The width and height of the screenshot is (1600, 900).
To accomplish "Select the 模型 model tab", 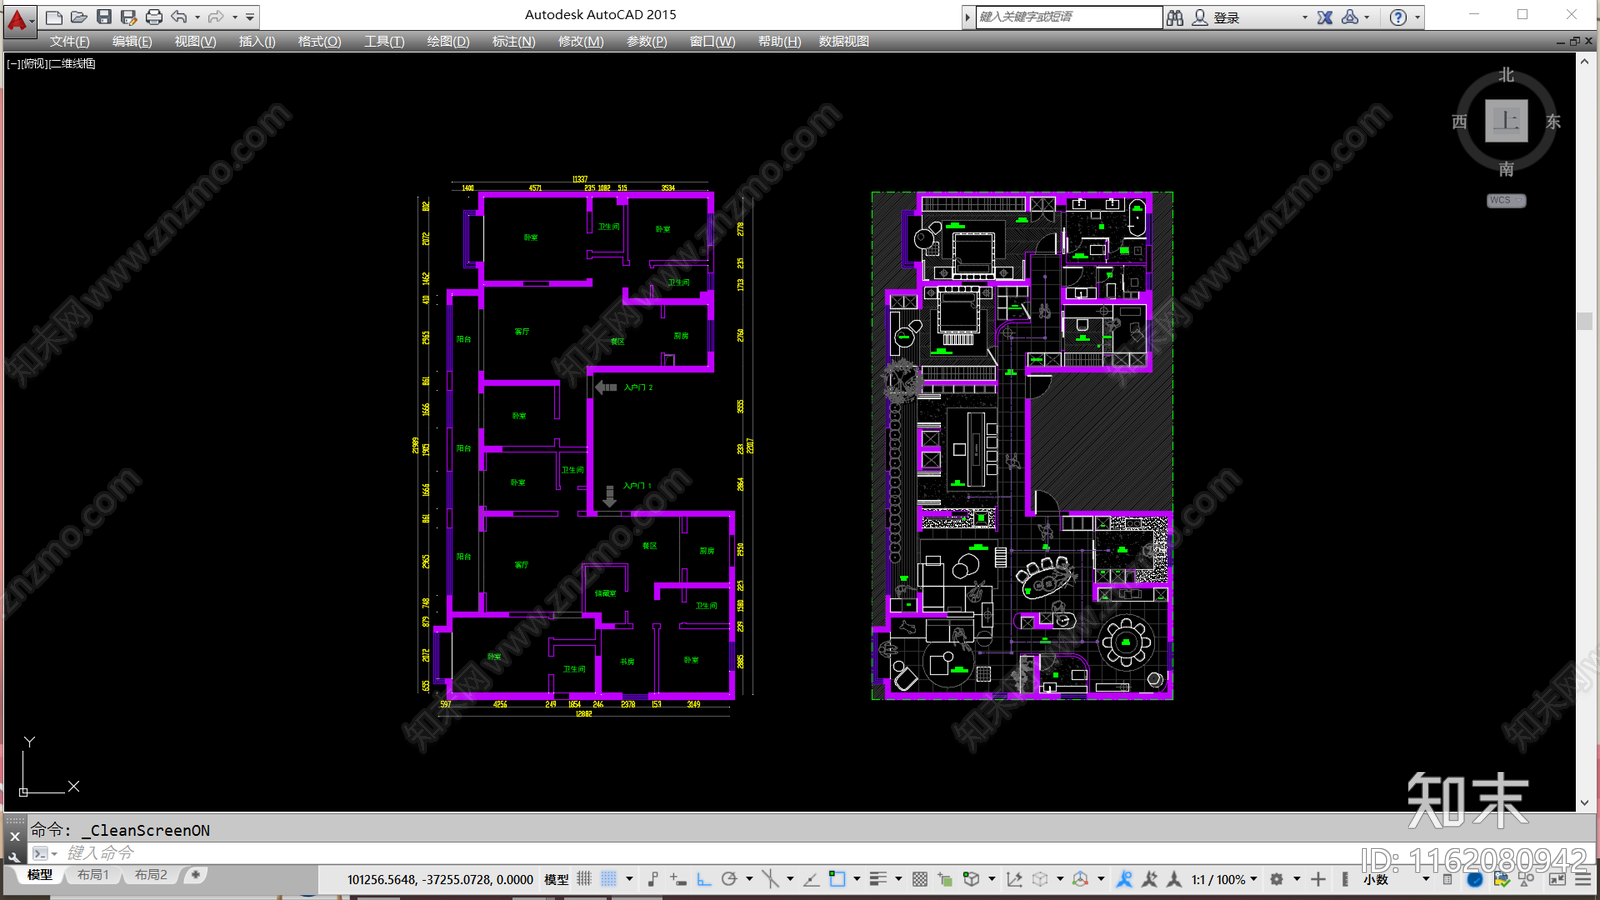I will tap(40, 875).
